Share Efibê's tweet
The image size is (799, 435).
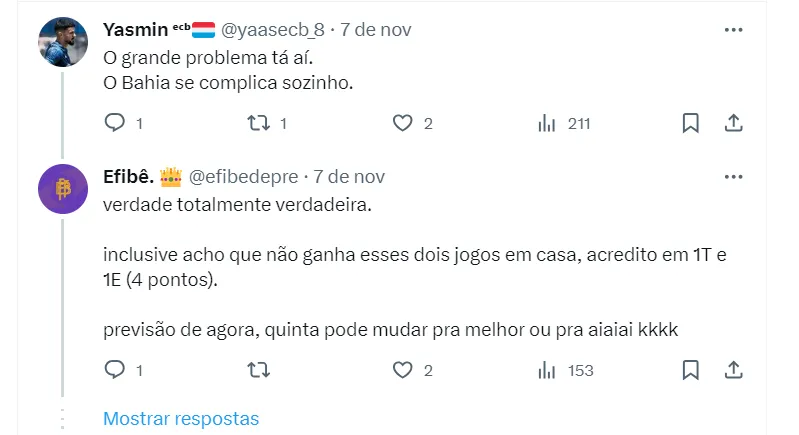click(x=733, y=370)
